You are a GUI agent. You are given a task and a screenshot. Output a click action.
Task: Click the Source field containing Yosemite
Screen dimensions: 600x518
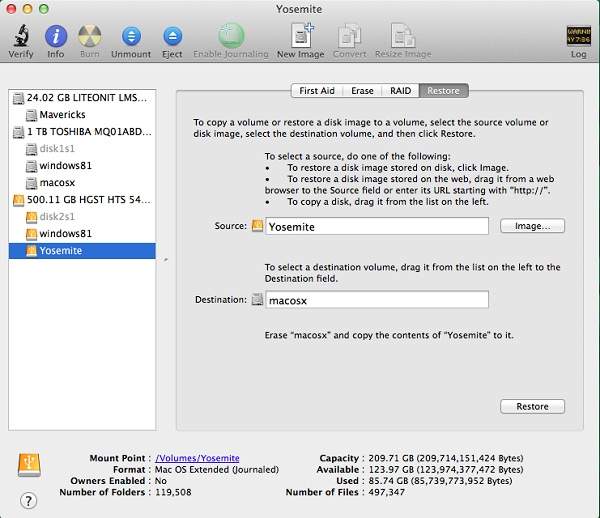click(x=377, y=227)
